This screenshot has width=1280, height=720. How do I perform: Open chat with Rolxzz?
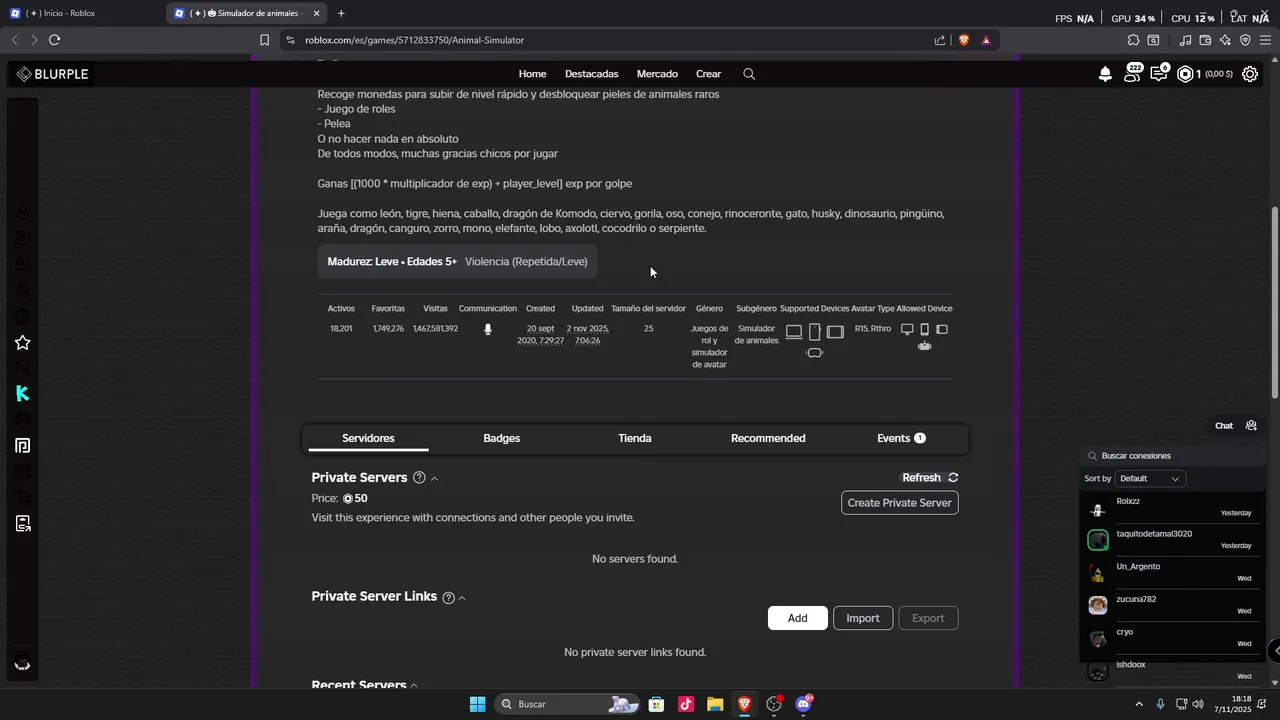point(1172,507)
